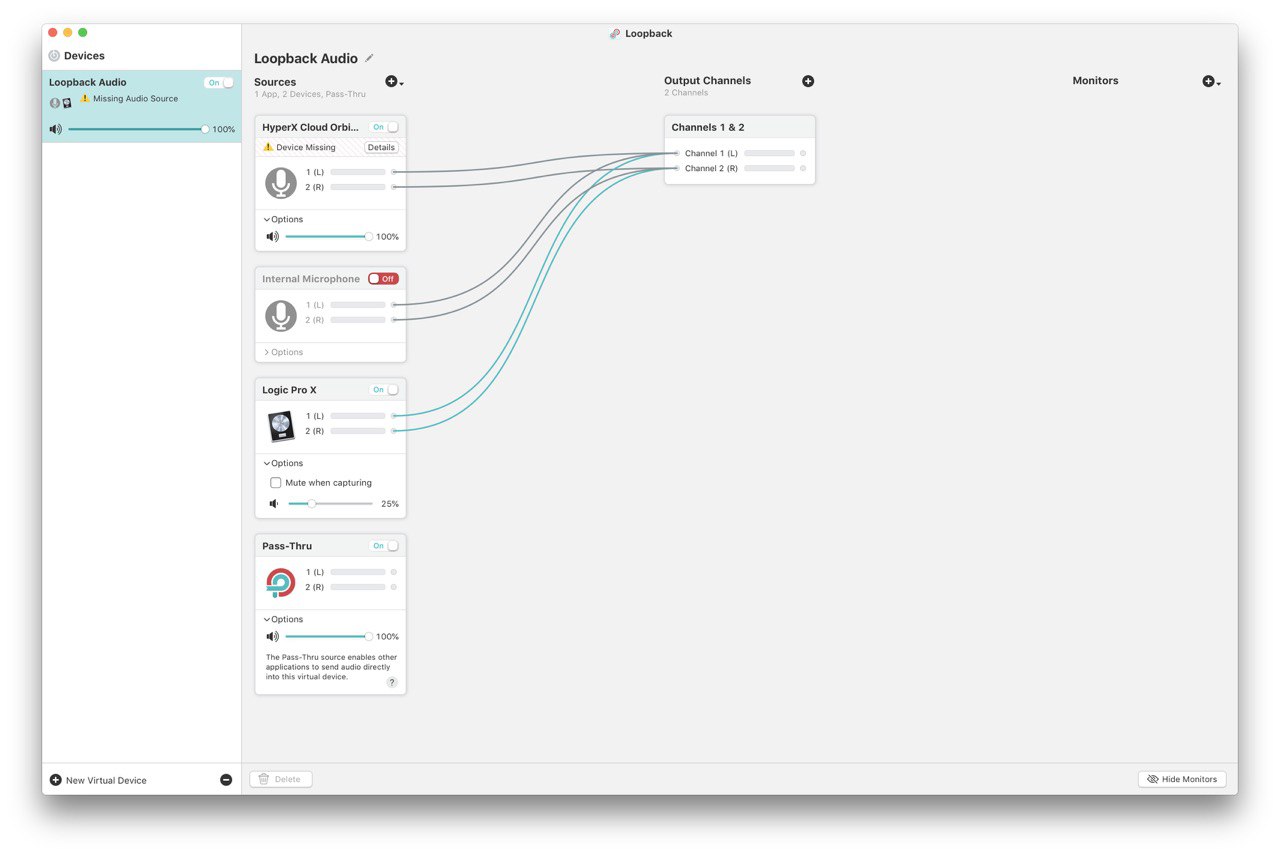Screen dimensions: 1280x855
Task: Click the Missing Audio Source warning in sidebar
Action: tap(129, 99)
